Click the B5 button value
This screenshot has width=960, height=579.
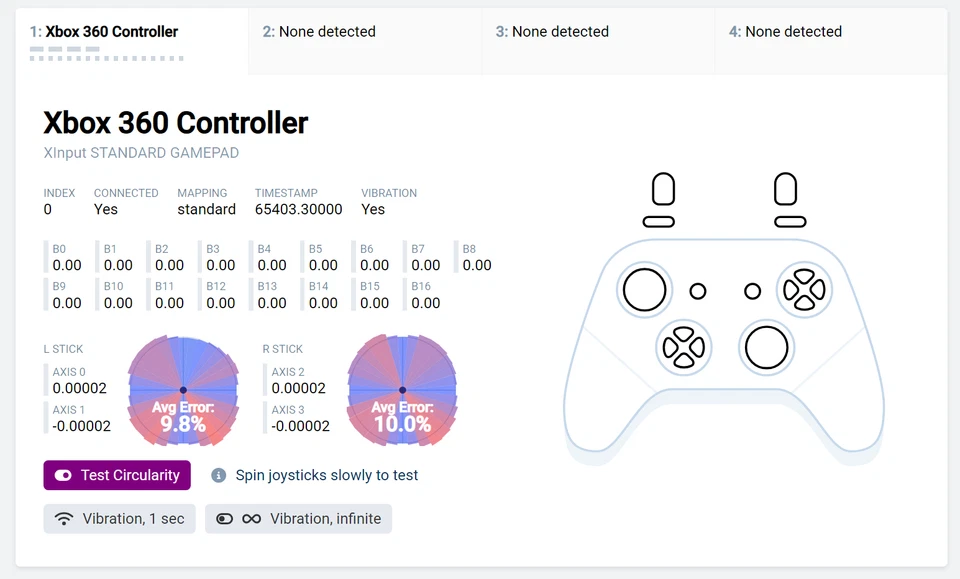[323, 265]
